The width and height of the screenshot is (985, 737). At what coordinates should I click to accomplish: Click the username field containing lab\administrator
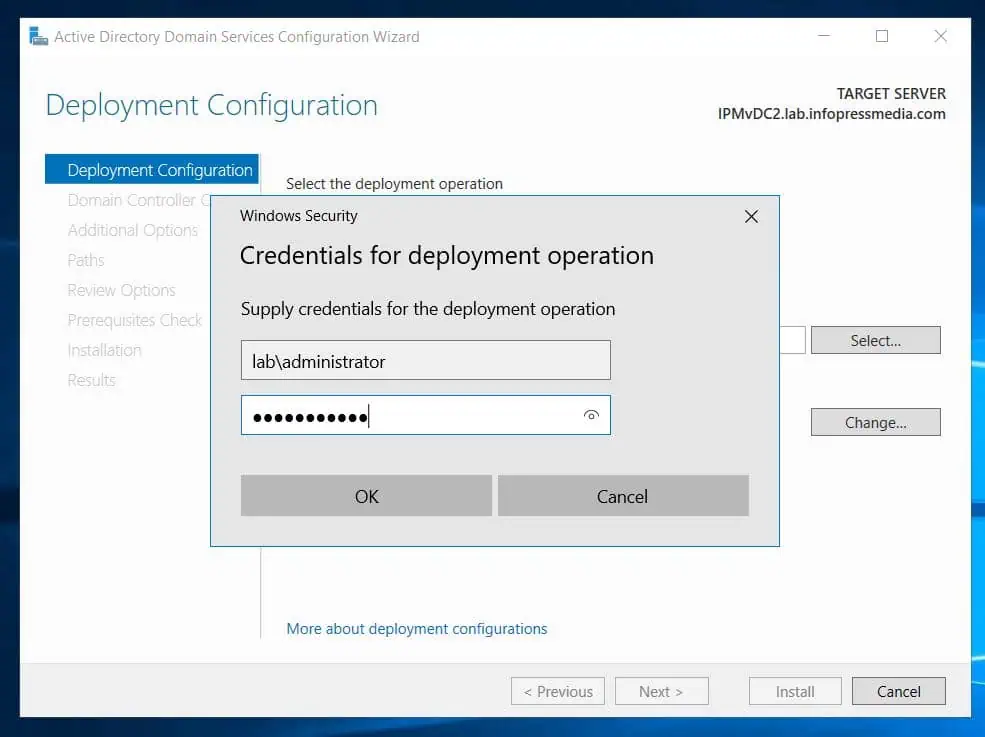coord(425,360)
